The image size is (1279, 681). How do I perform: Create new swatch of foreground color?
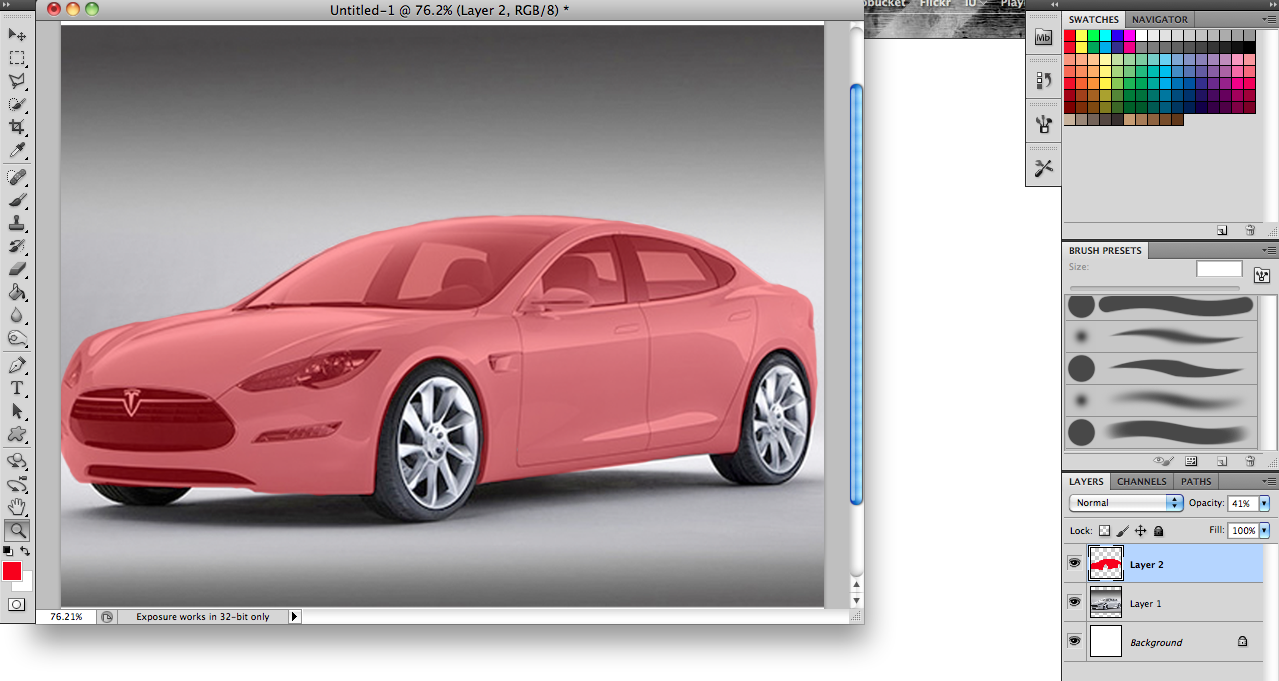tap(1222, 230)
